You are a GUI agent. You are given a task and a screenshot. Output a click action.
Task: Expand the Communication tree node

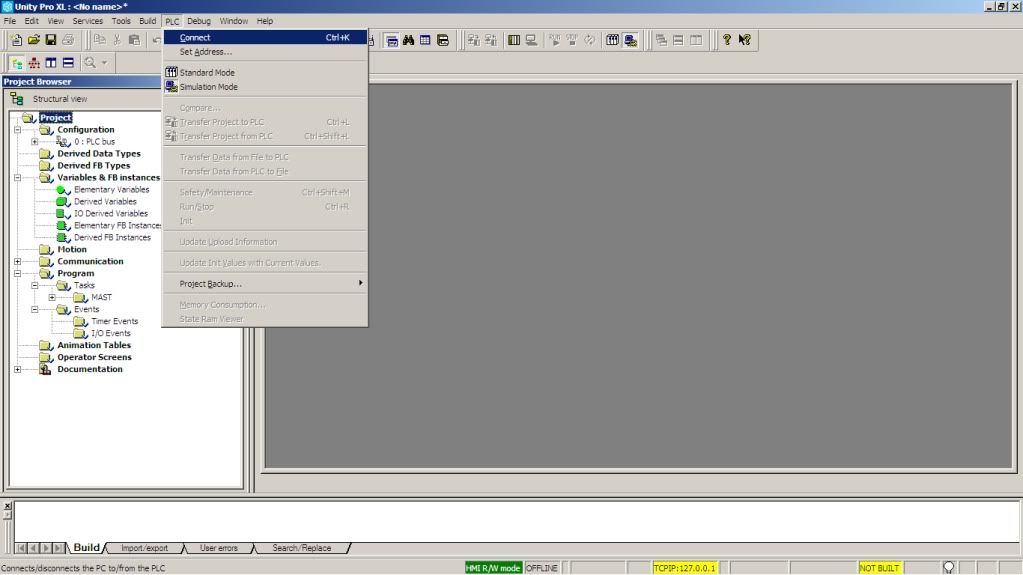[18, 261]
